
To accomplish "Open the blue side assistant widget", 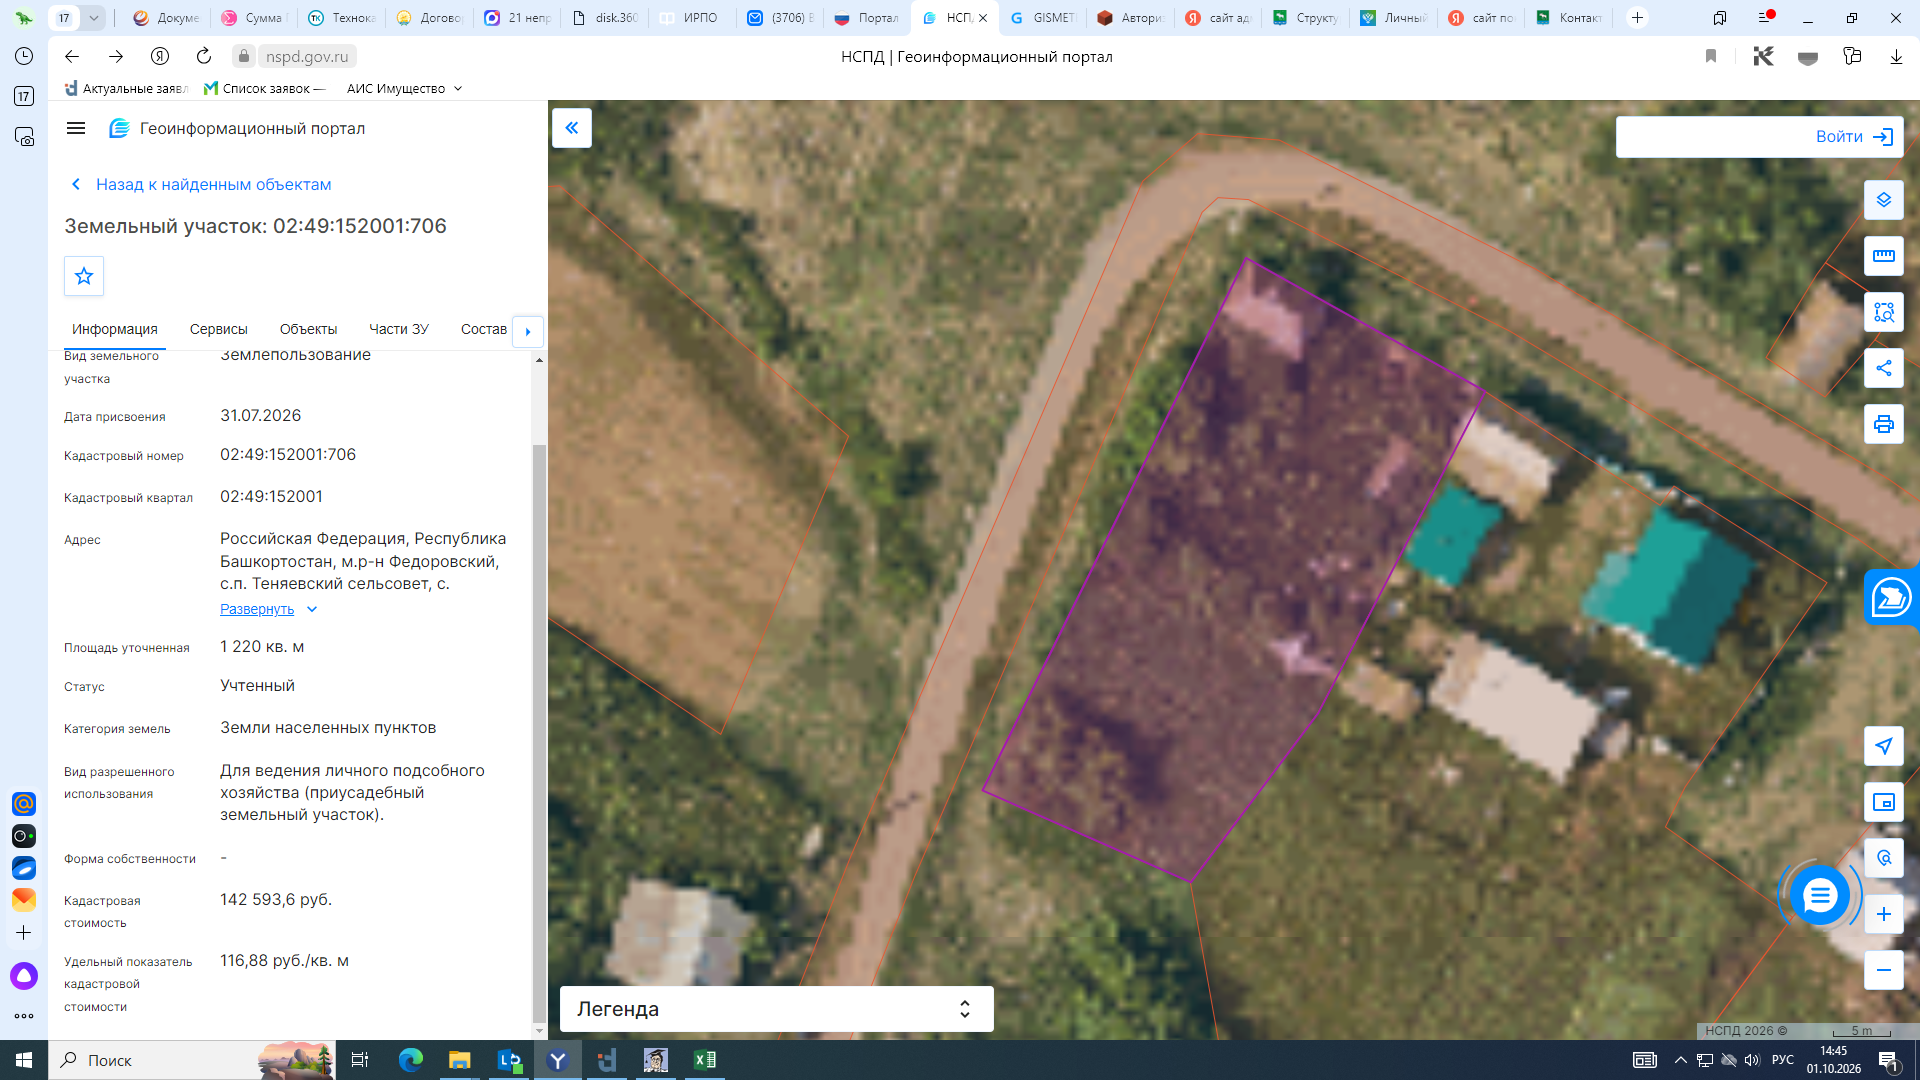I will point(1892,598).
